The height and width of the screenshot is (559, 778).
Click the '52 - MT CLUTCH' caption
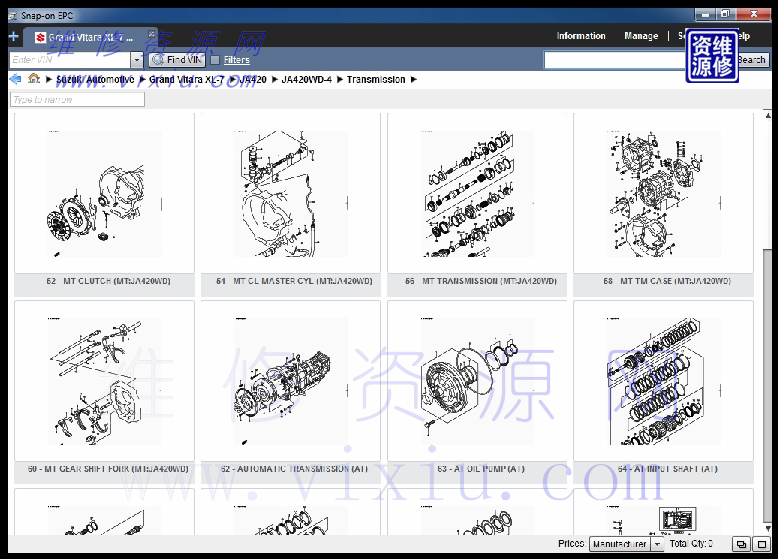109,281
